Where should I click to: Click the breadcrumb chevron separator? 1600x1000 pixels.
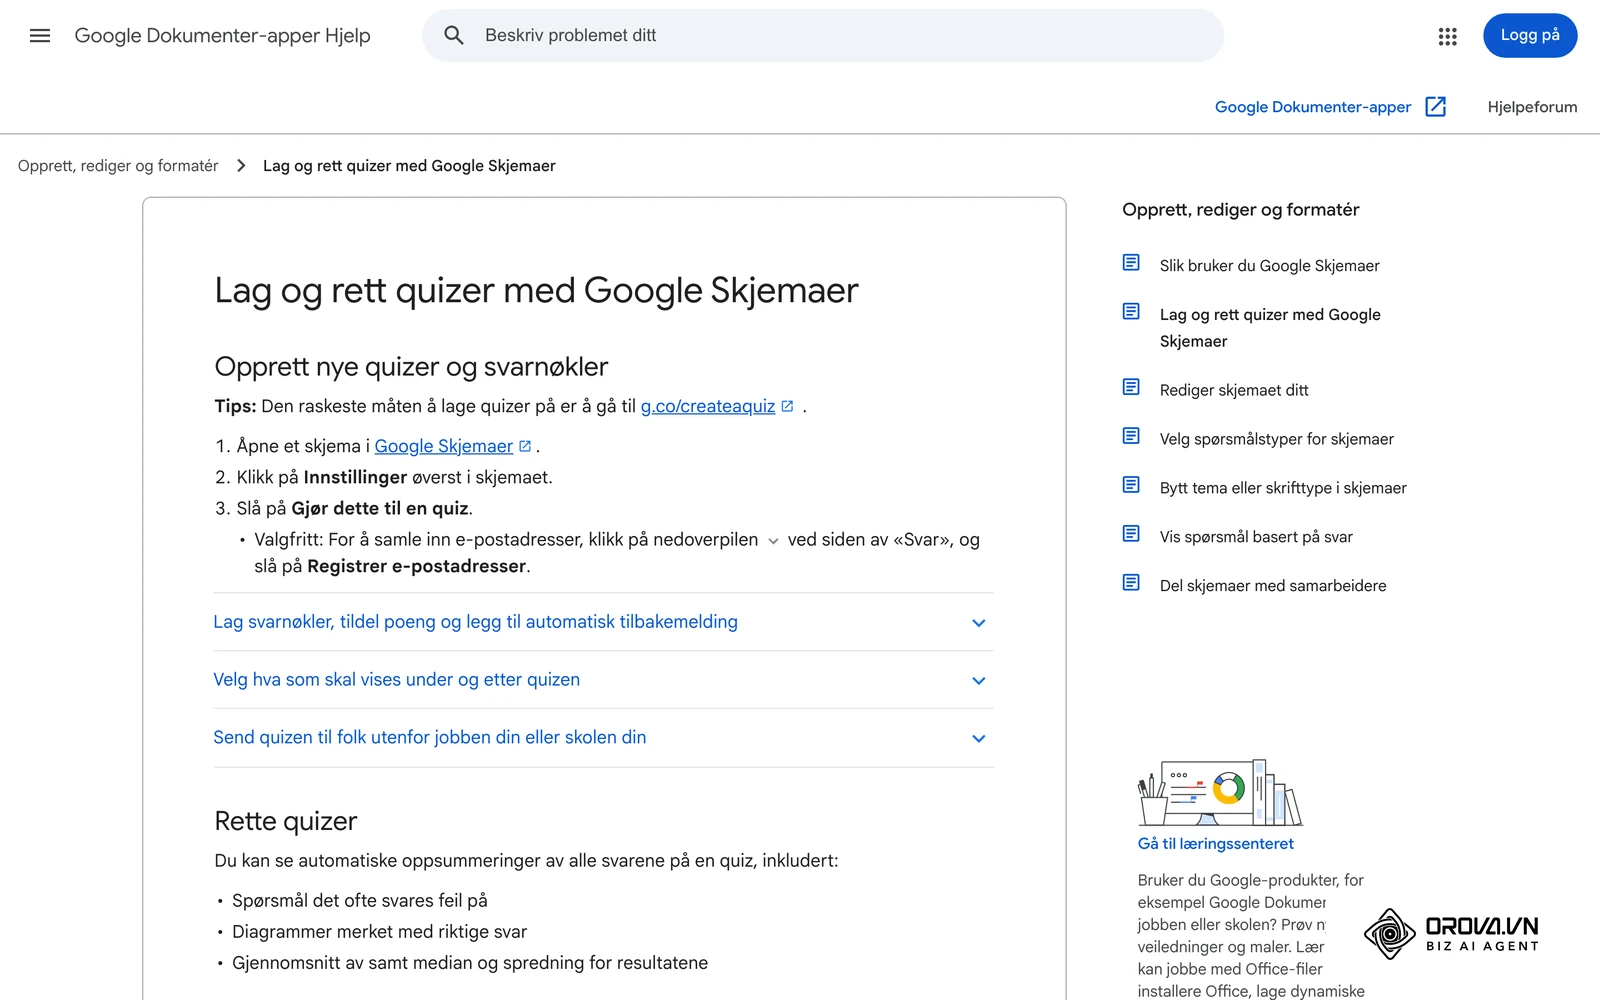pyautogui.click(x=241, y=166)
